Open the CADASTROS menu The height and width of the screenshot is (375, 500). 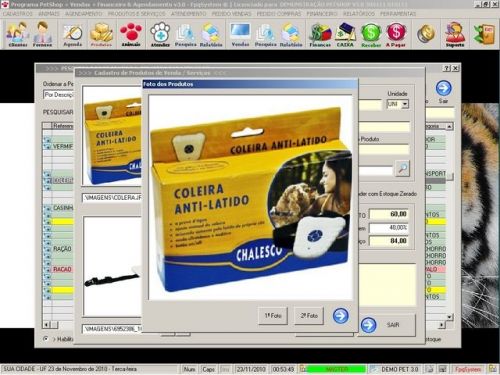pyautogui.click(x=18, y=14)
